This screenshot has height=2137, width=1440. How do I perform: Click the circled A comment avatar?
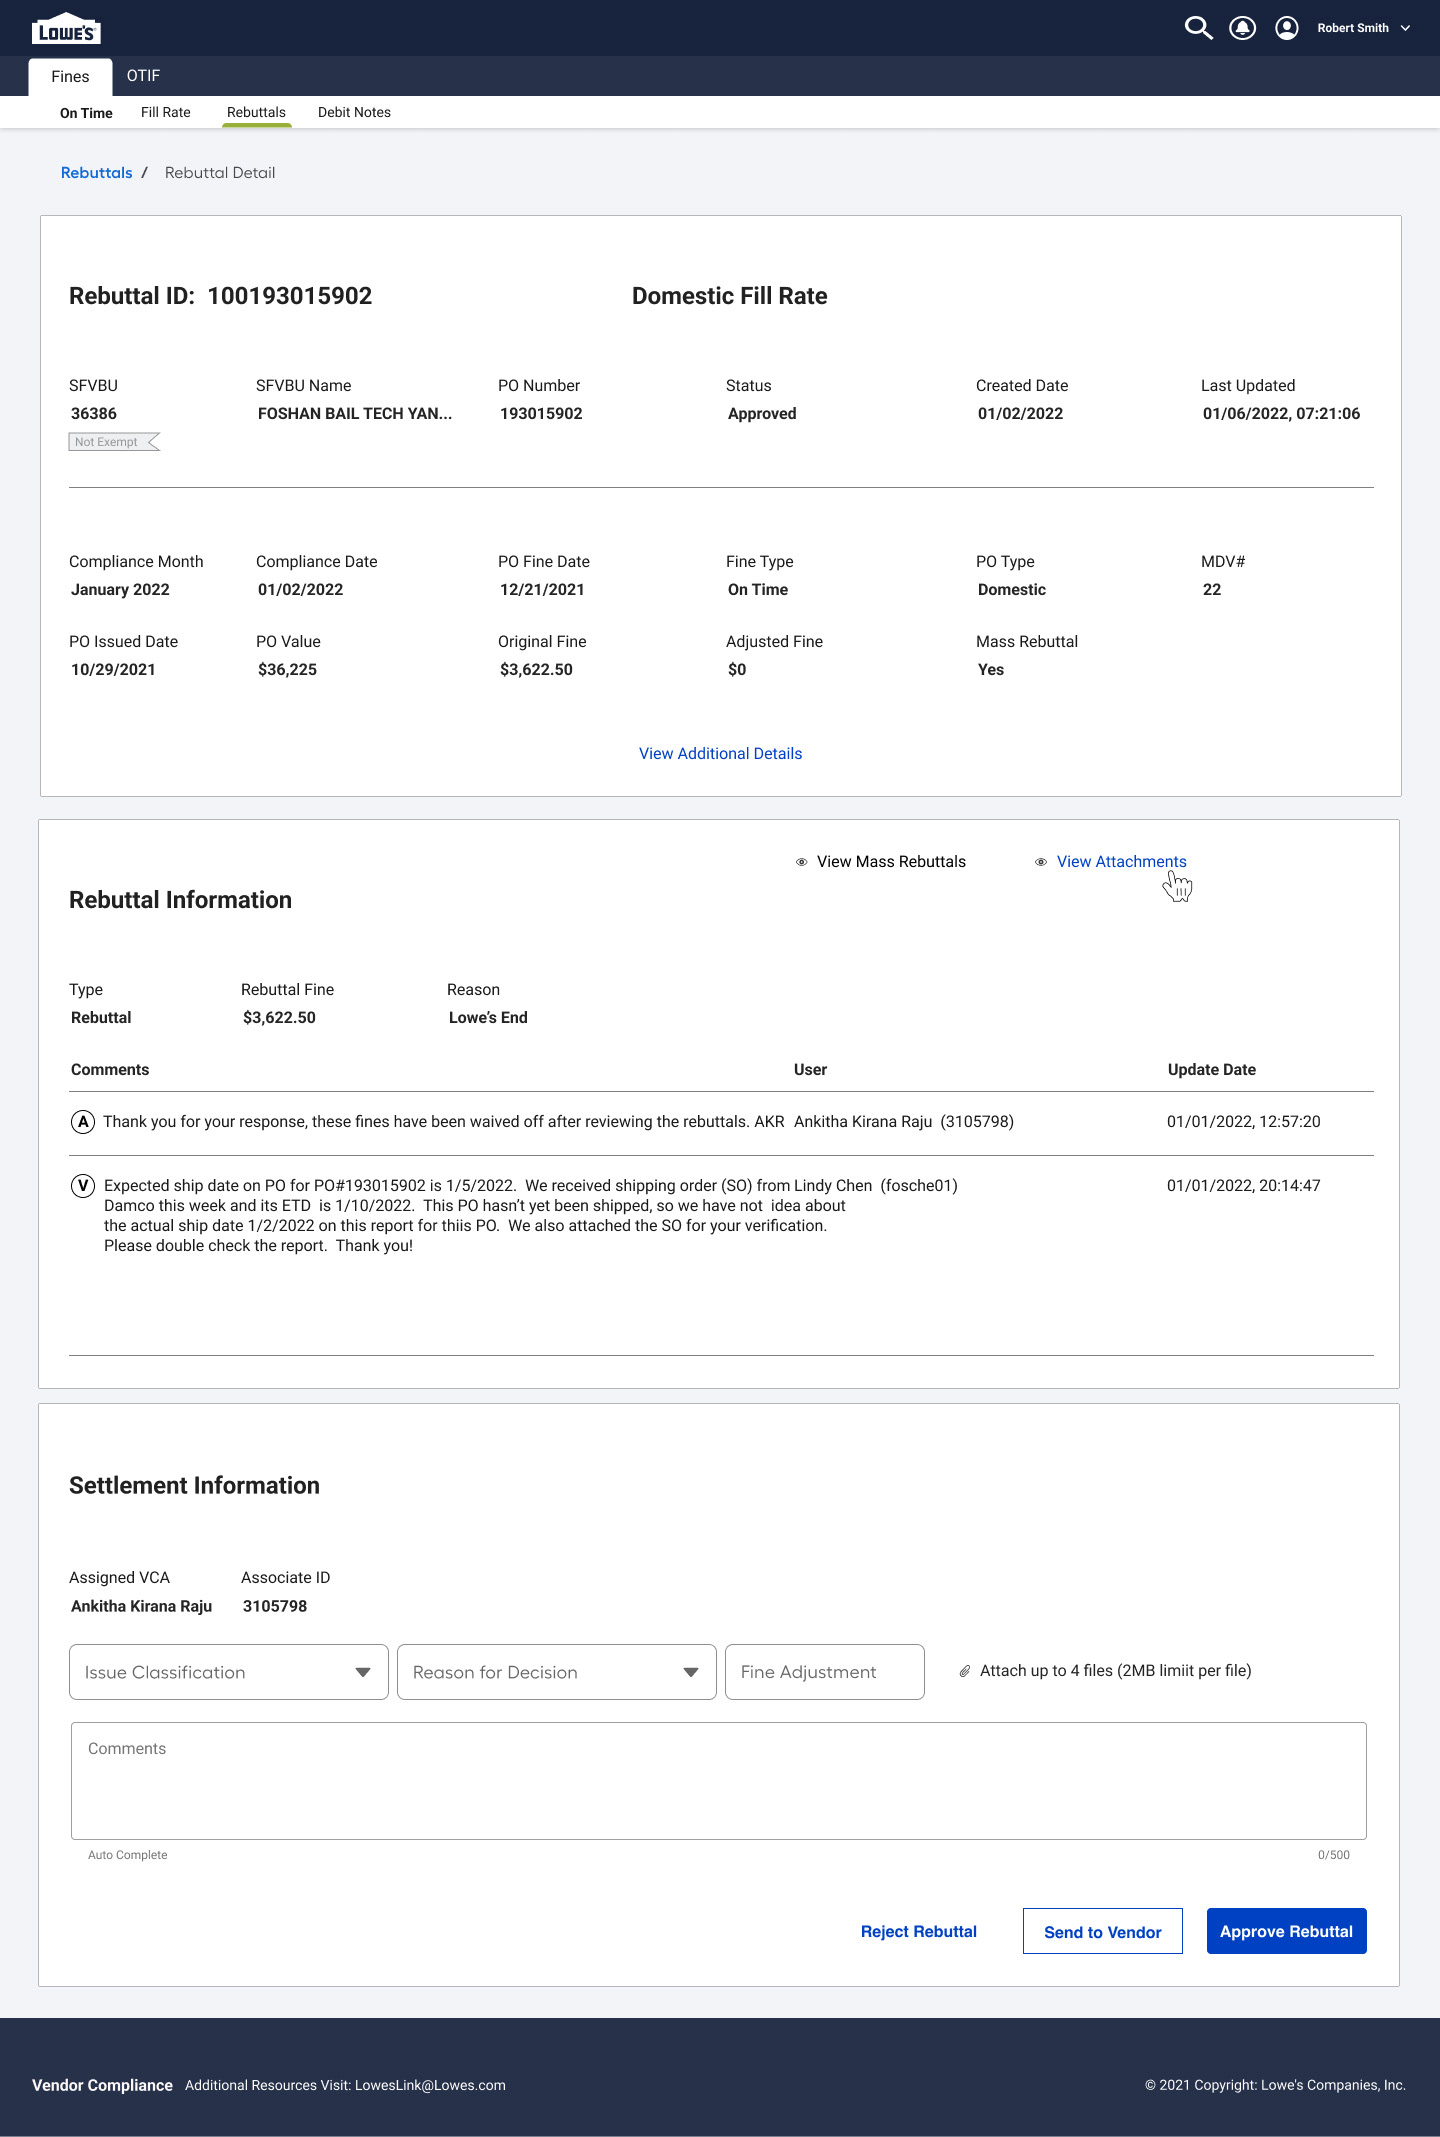click(83, 1122)
